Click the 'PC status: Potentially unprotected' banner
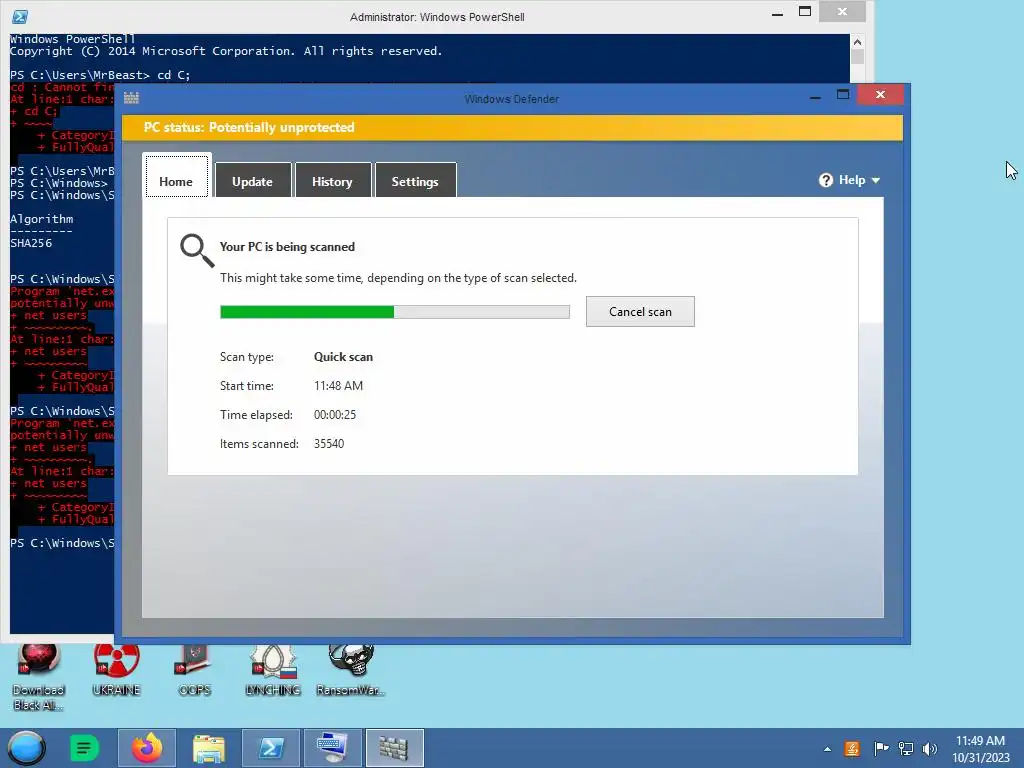The image size is (1024, 768). tap(513, 127)
